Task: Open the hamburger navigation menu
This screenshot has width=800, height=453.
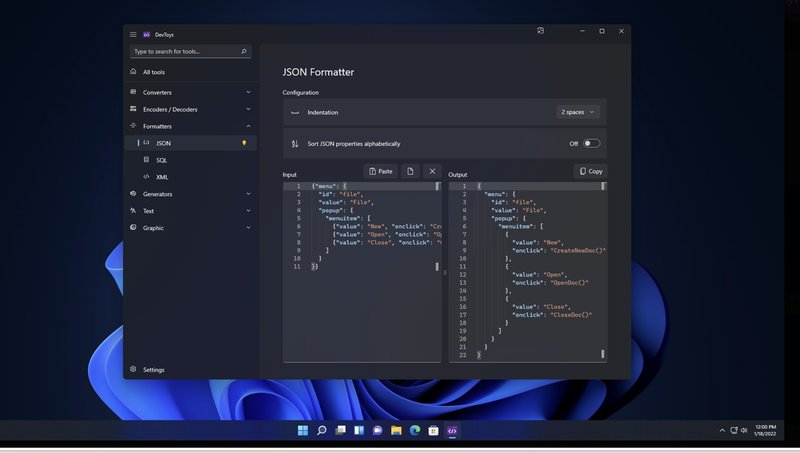Action: (133, 34)
